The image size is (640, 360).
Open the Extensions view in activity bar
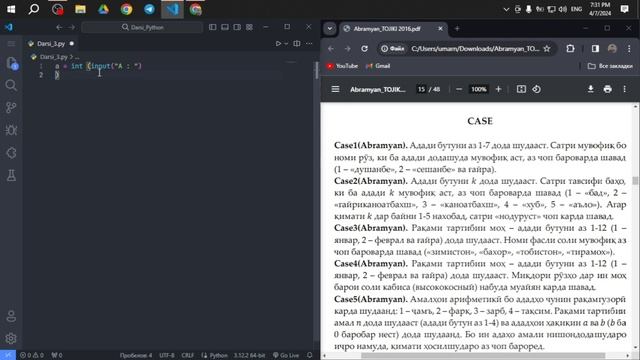coord(11,153)
